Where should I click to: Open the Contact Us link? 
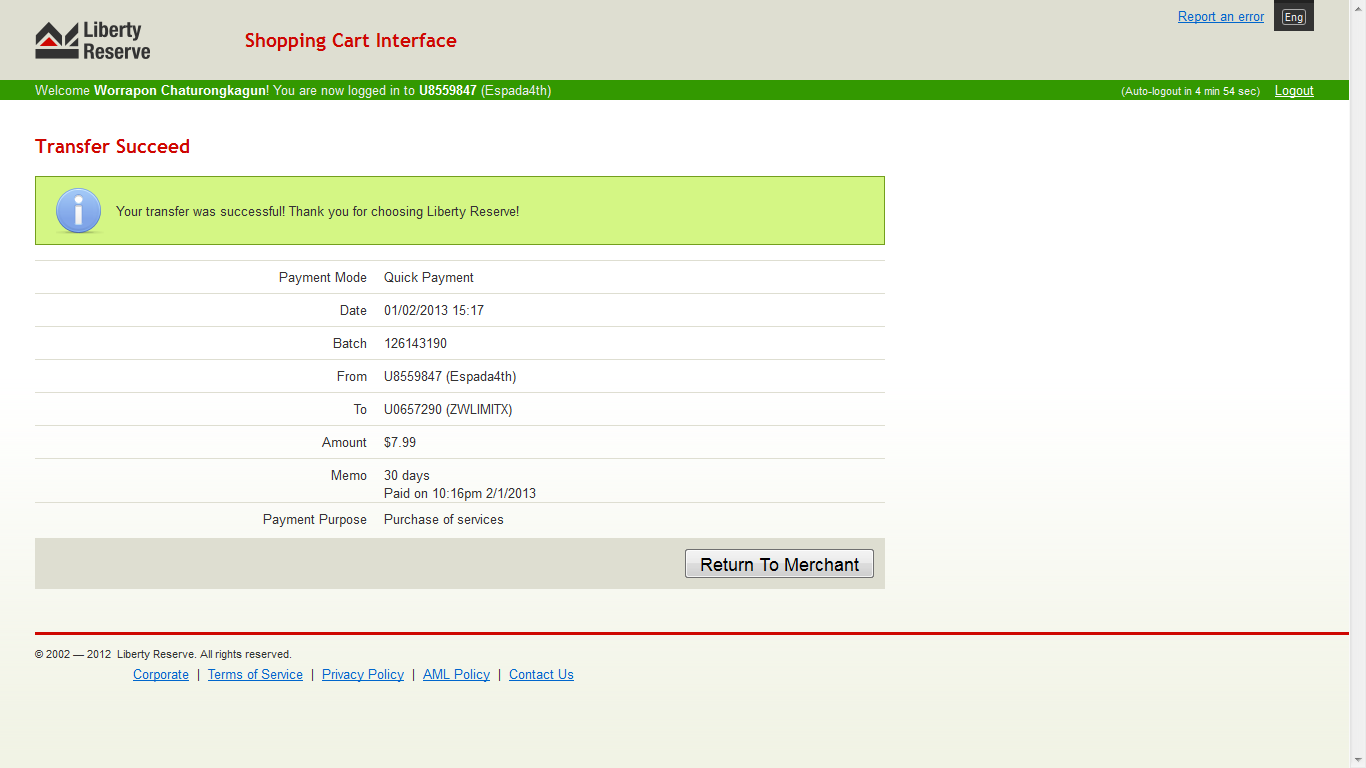point(541,675)
